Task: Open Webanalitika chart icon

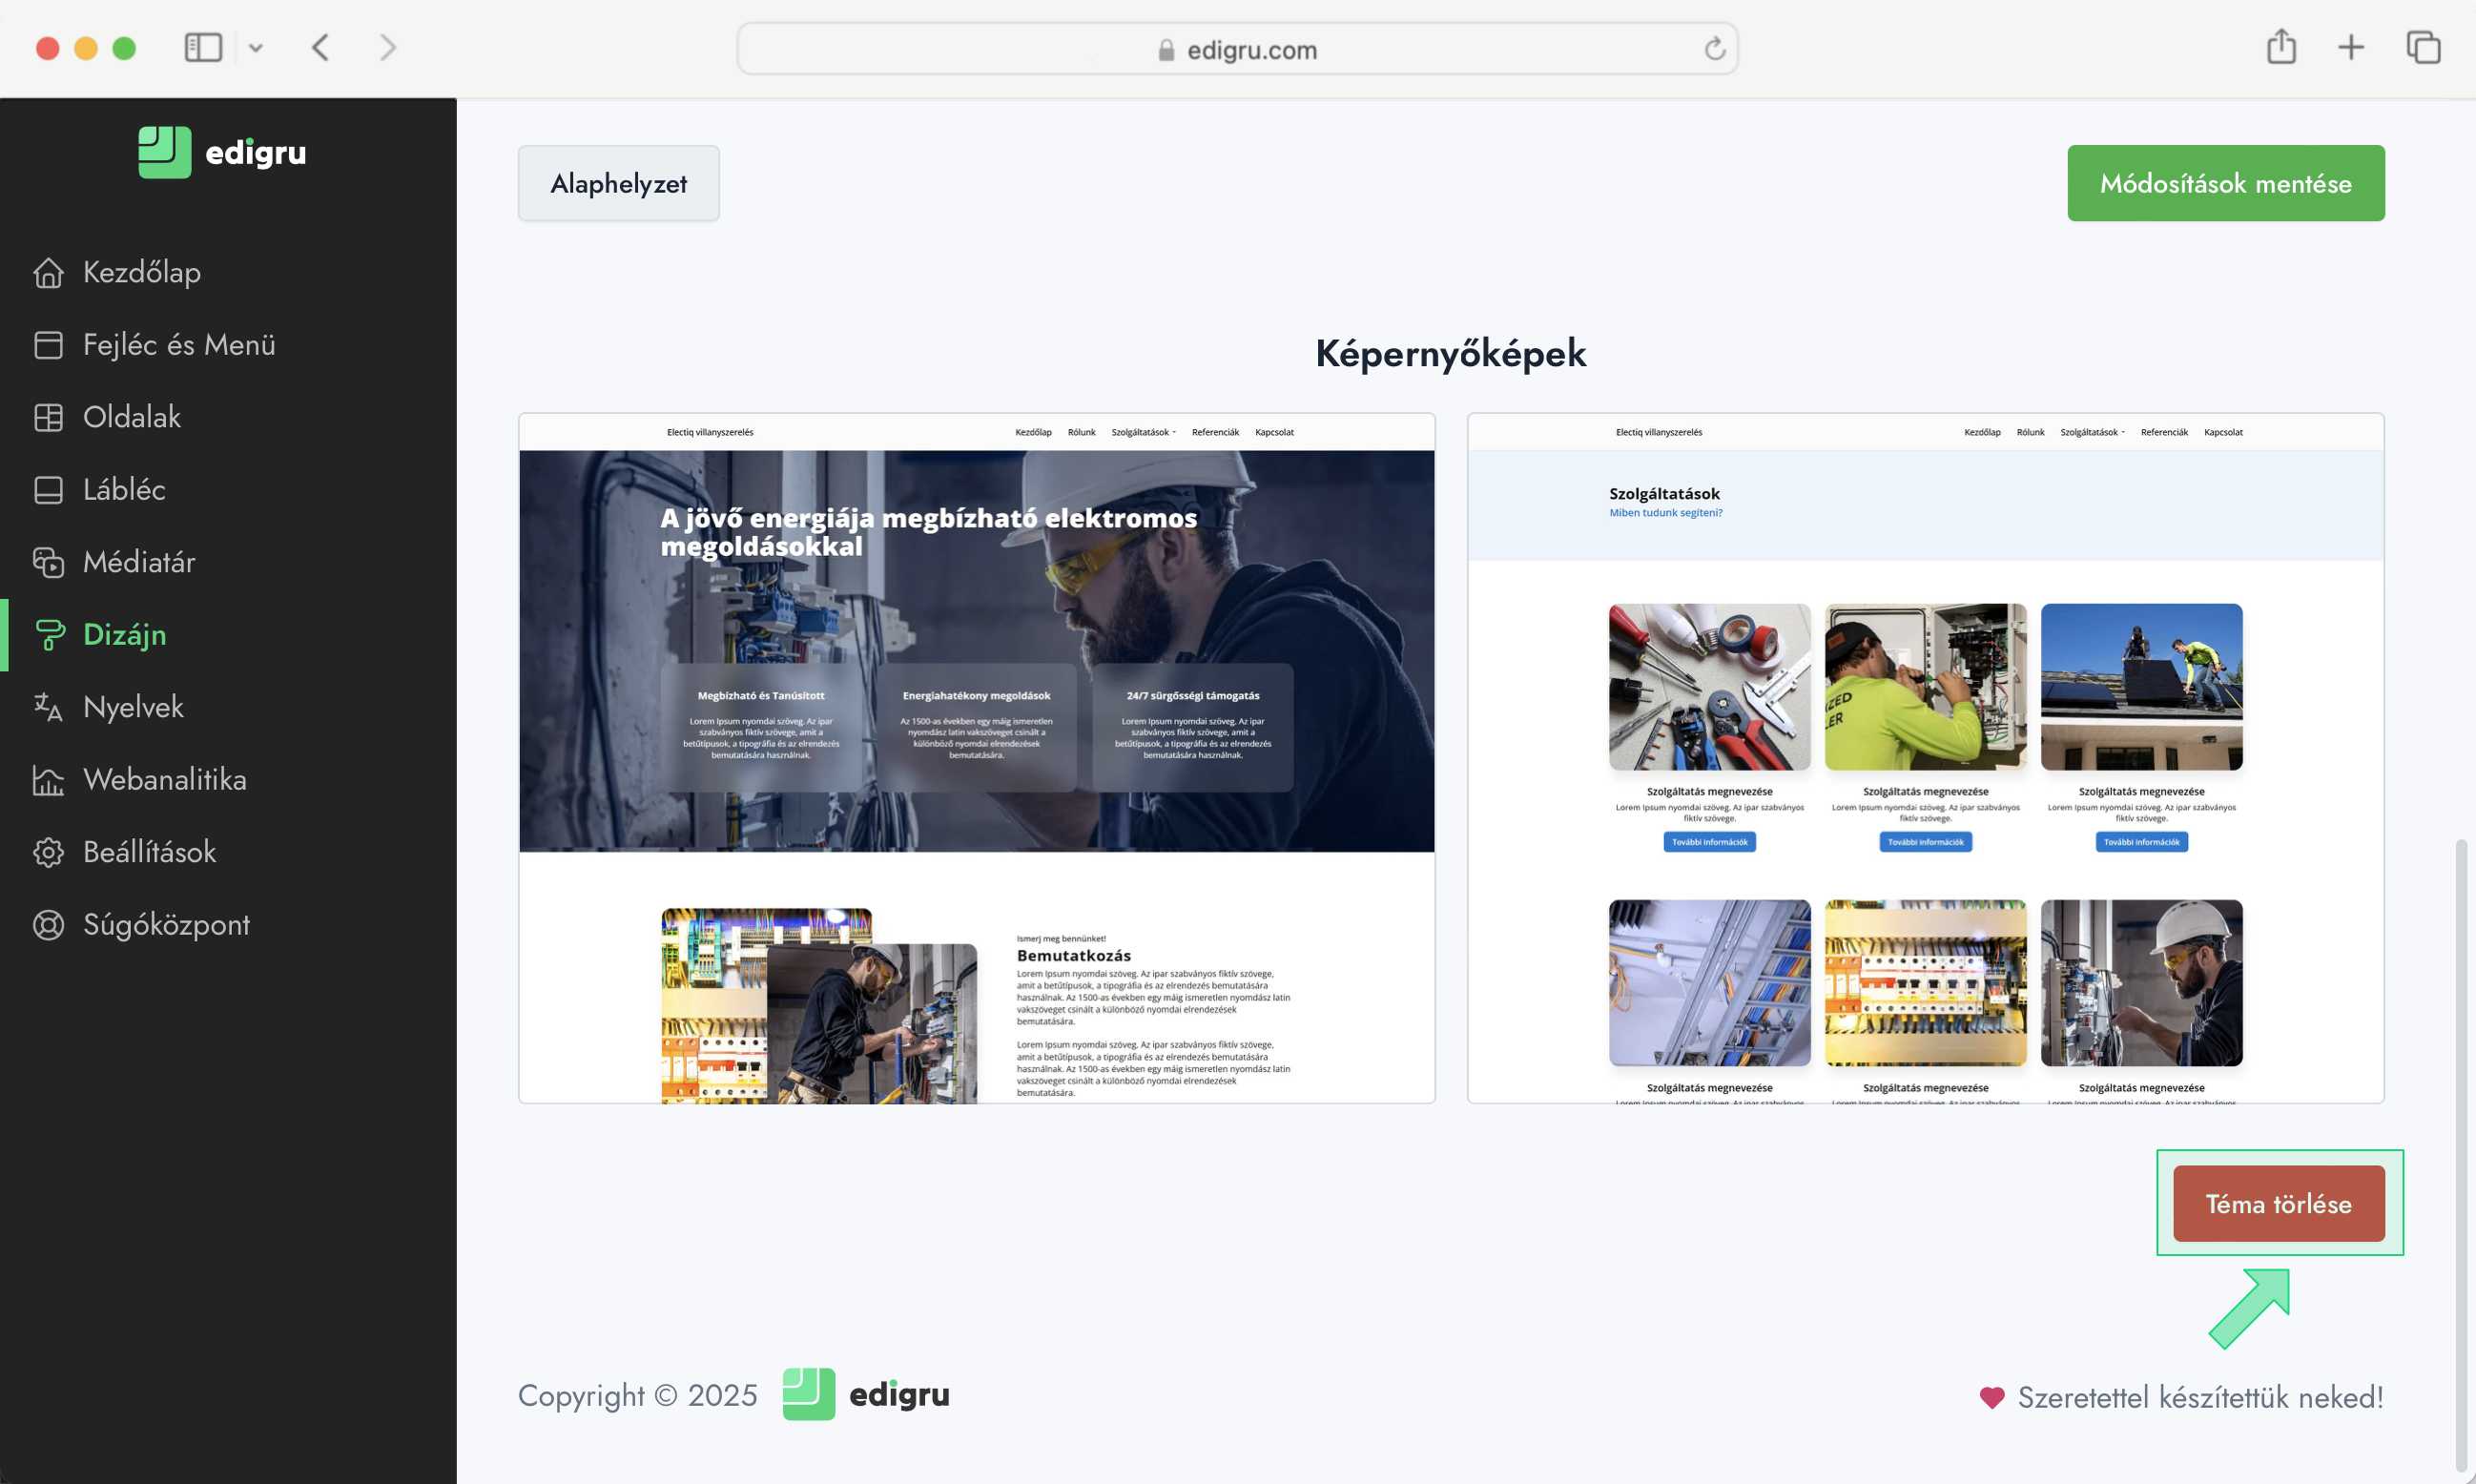Action: [x=48, y=780]
